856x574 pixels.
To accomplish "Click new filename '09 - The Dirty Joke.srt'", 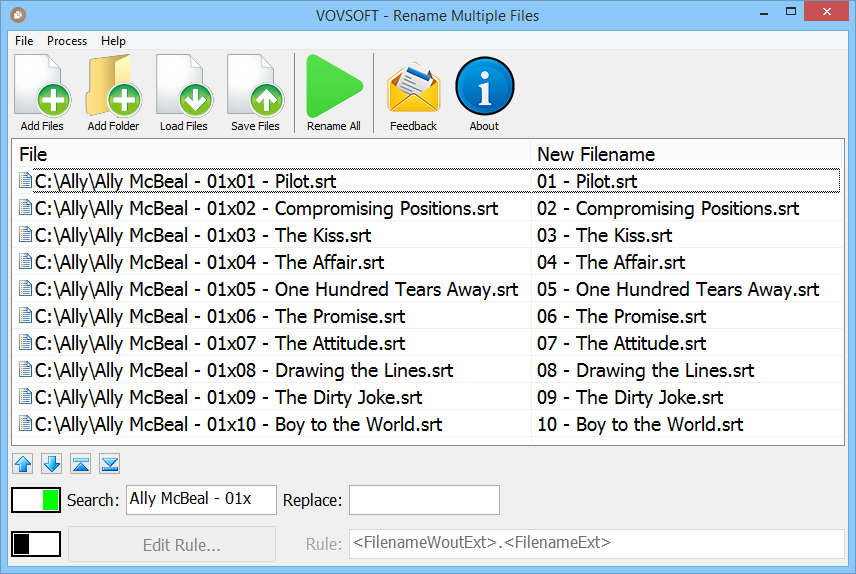I will point(630,398).
